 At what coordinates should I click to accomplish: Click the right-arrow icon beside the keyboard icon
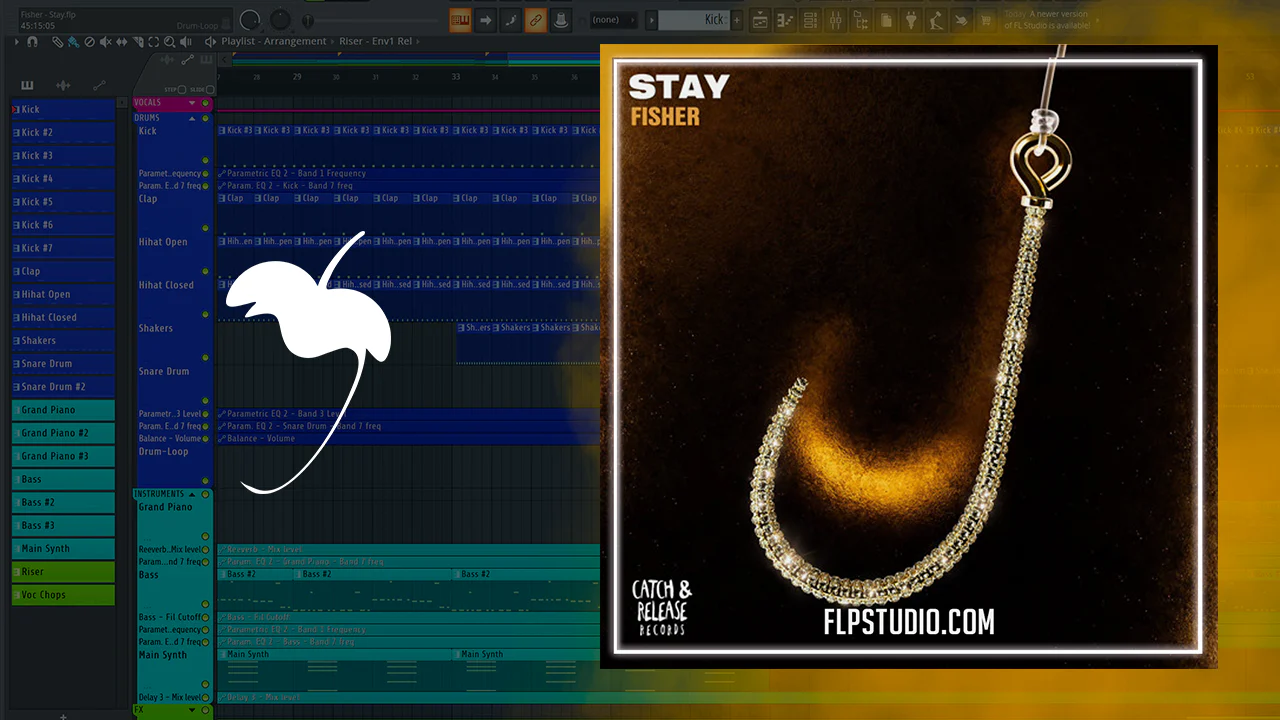coord(485,19)
